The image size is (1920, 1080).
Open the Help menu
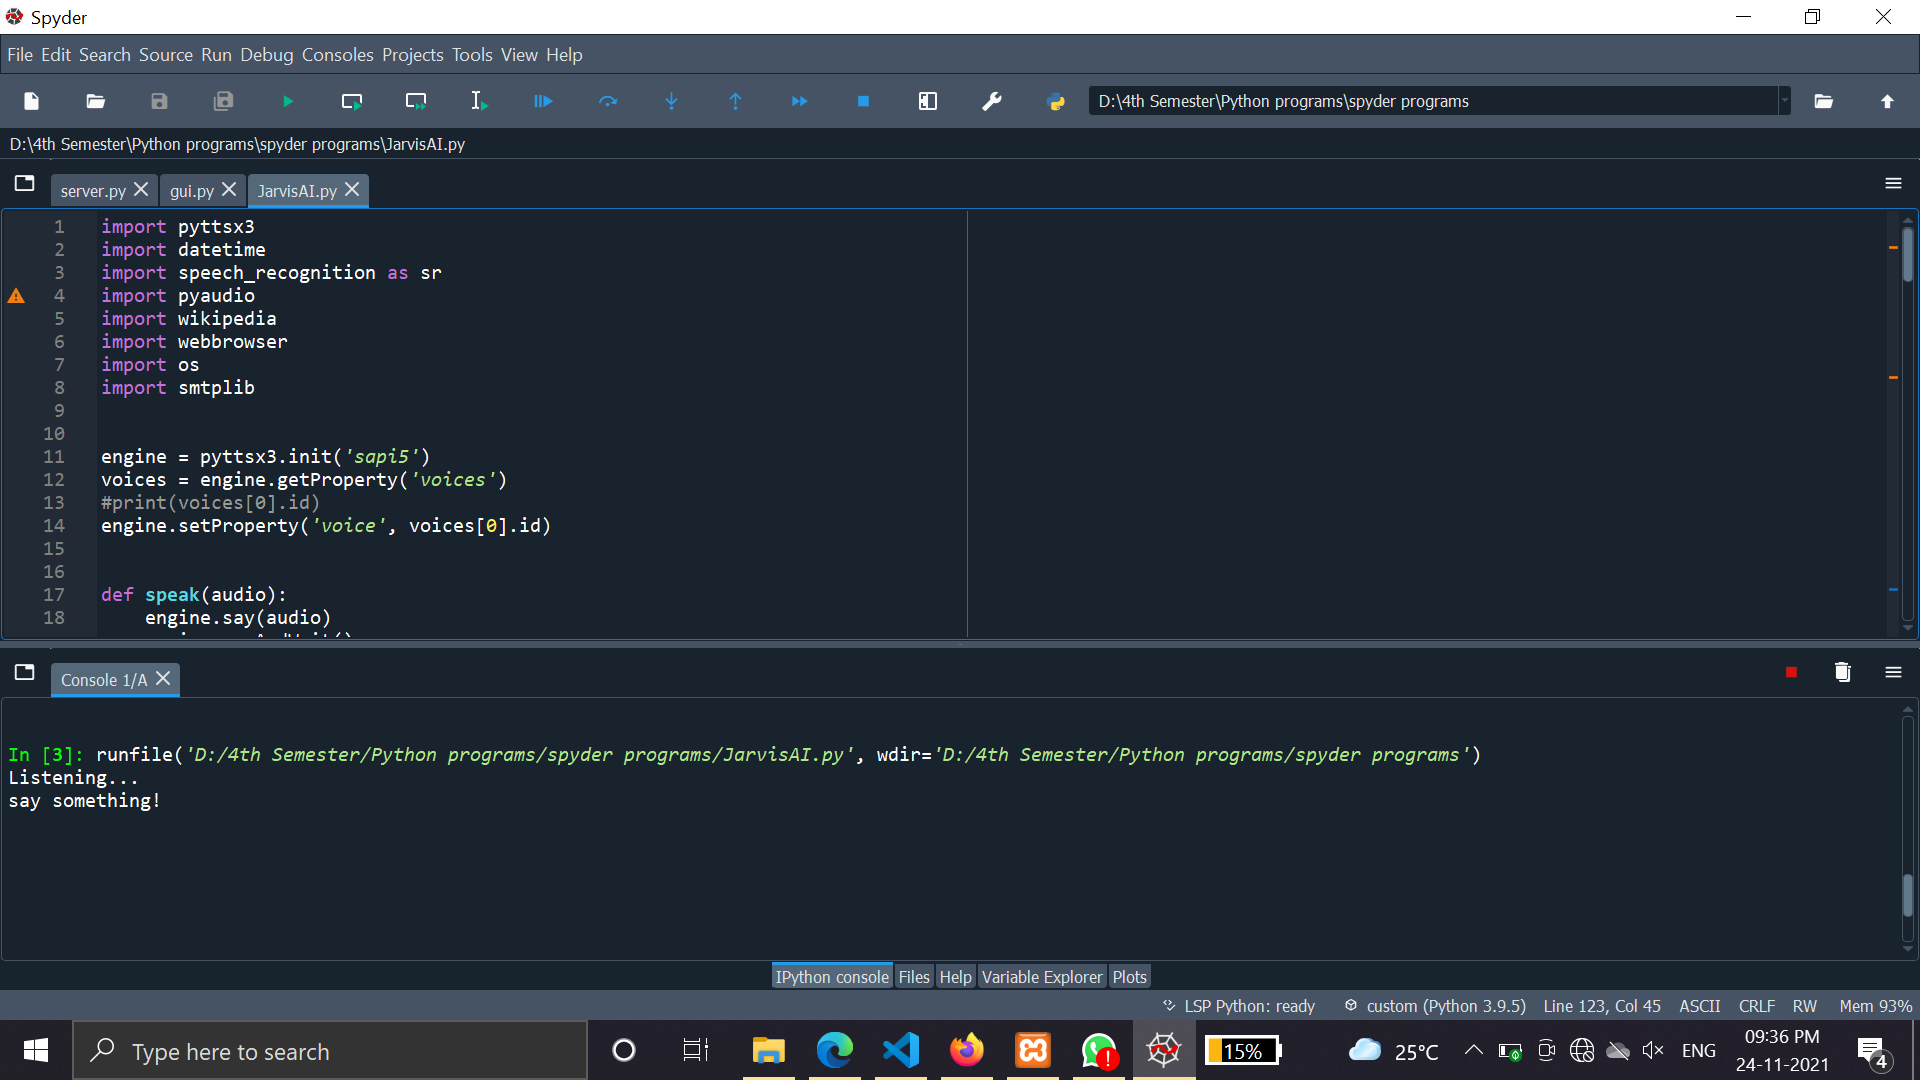point(564,55)
